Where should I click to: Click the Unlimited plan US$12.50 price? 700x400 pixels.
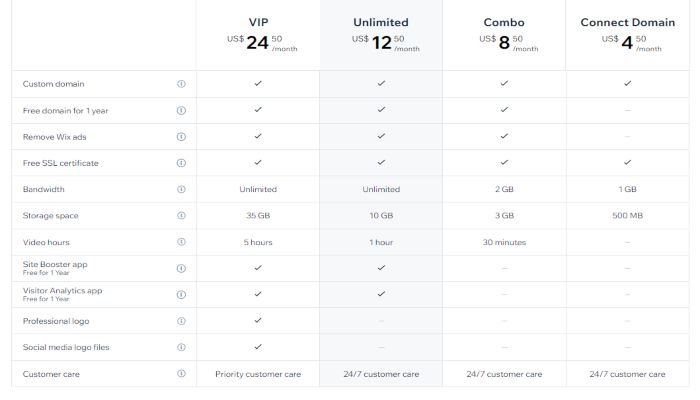pyautogui.click(x=381, y=43)
